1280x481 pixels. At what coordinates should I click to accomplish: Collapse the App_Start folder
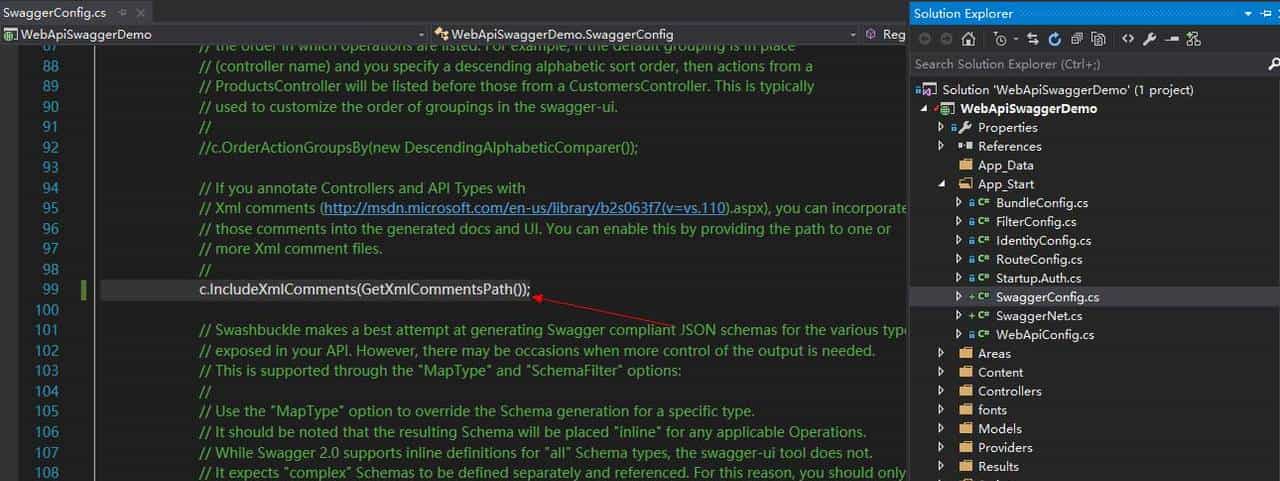coord(941,184)
